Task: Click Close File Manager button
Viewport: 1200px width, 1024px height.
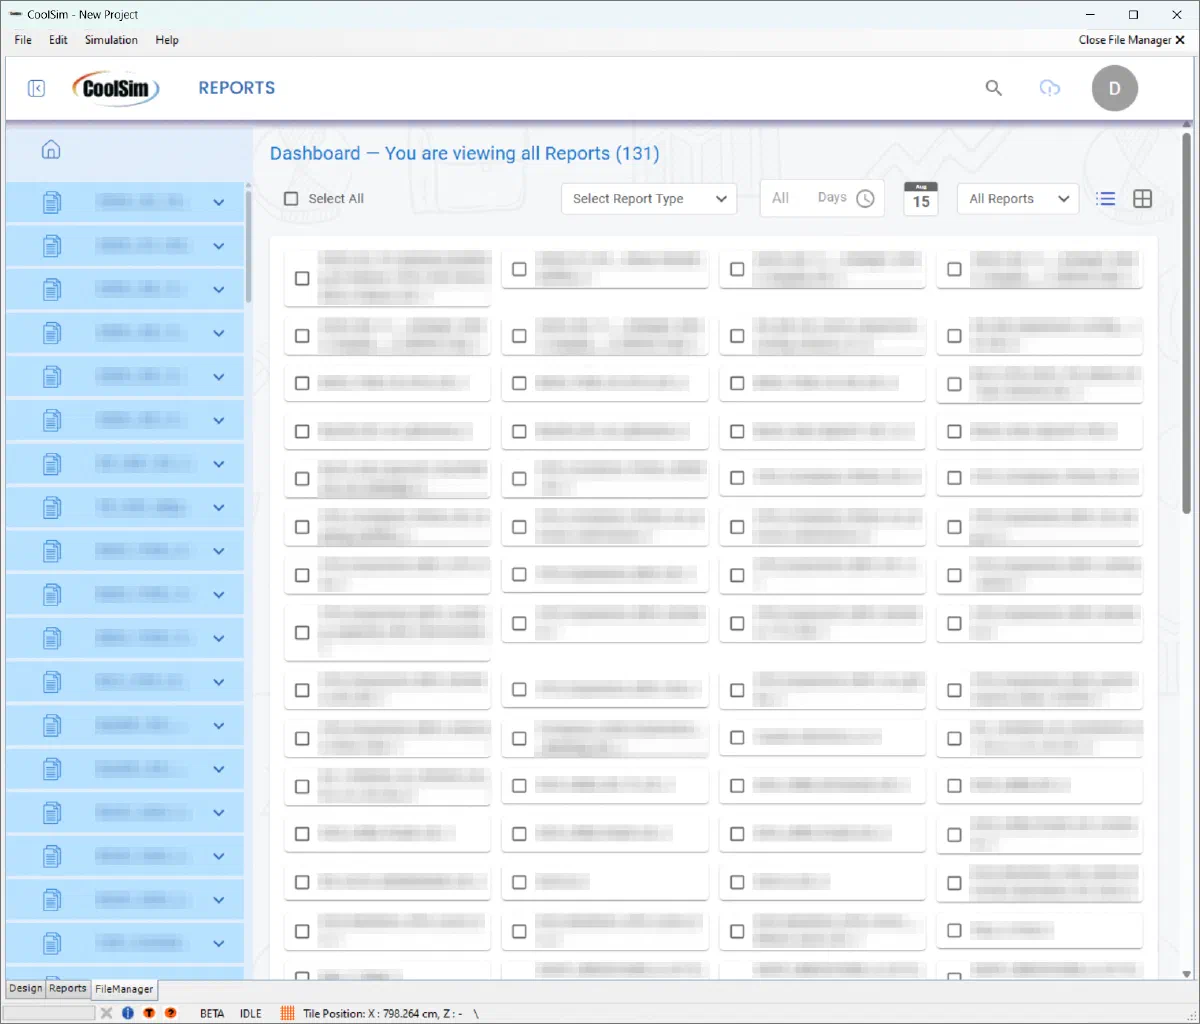Action: tap(1131, 40)
